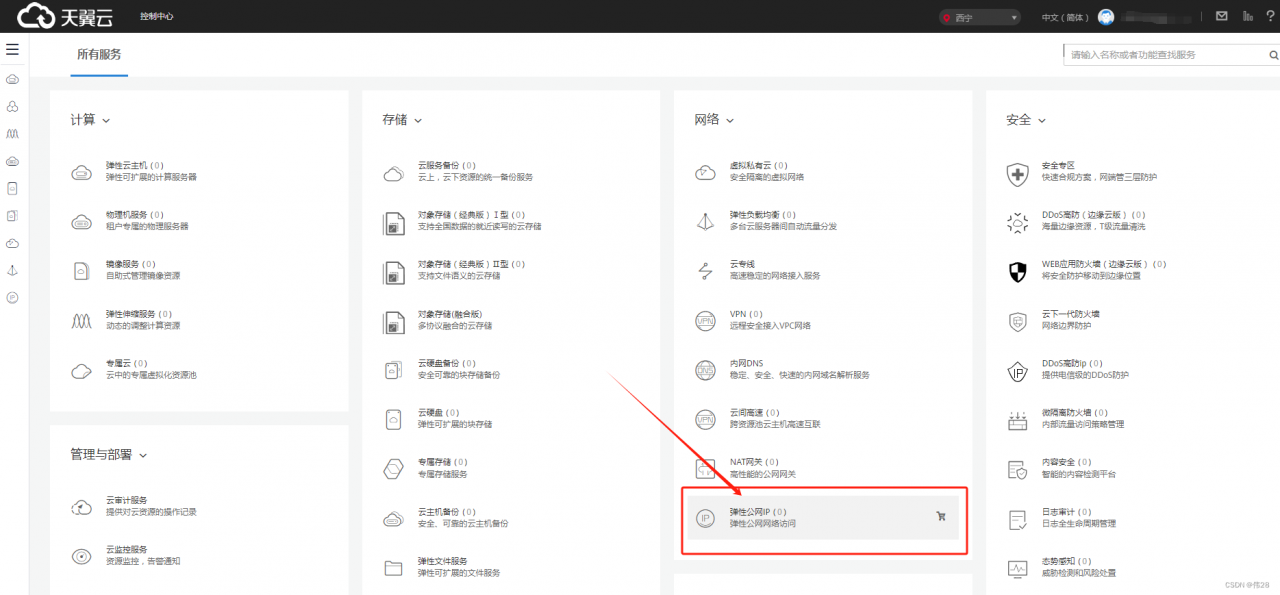This screenshot has width=1280, height=595.
Task: Open the 内网DNS service icon
Action: click(706, 369)
